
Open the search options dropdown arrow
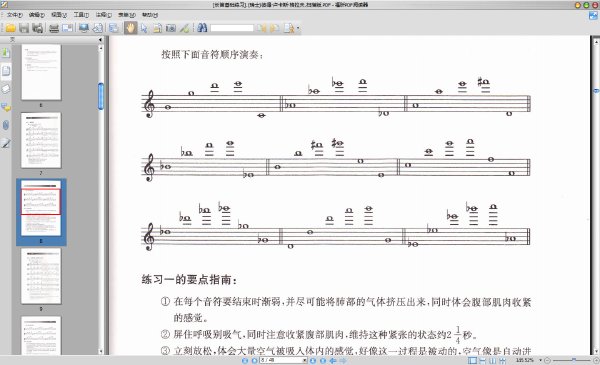(298, 28)
